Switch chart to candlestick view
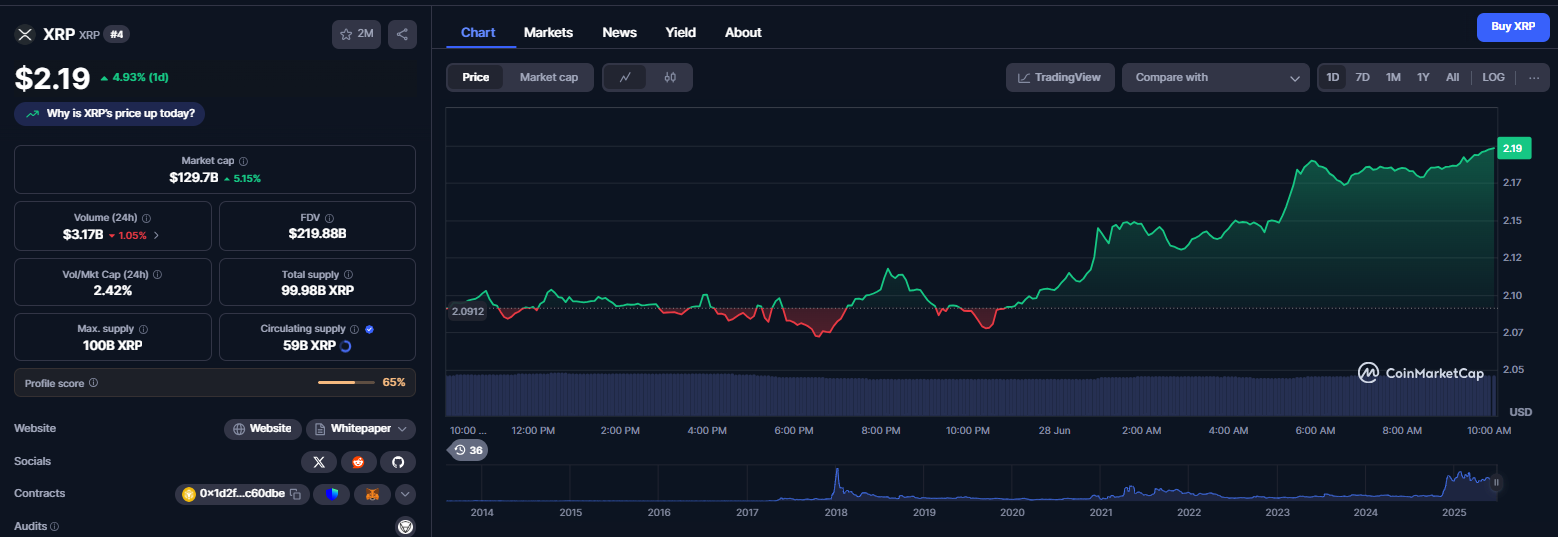 pyautogui.click(x=670, y=77)
